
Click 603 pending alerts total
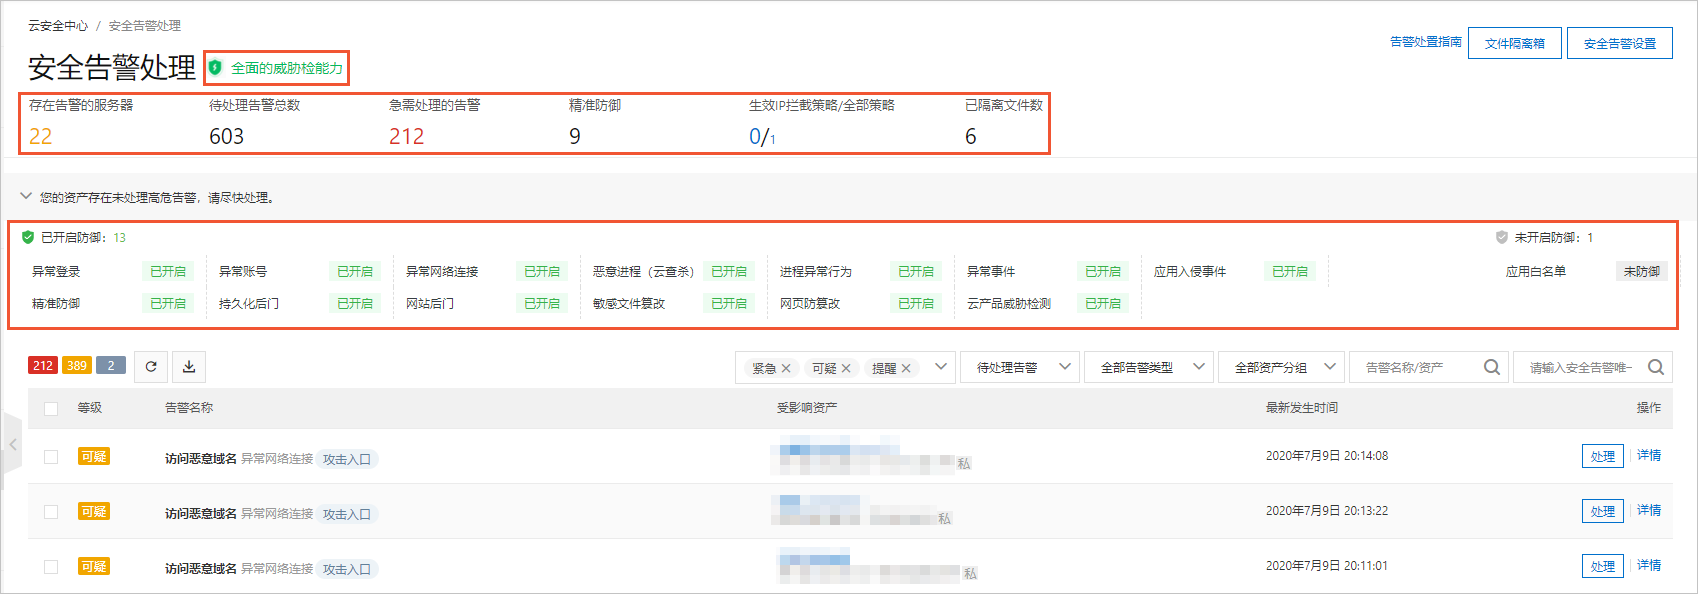click(x=227, y=136)
